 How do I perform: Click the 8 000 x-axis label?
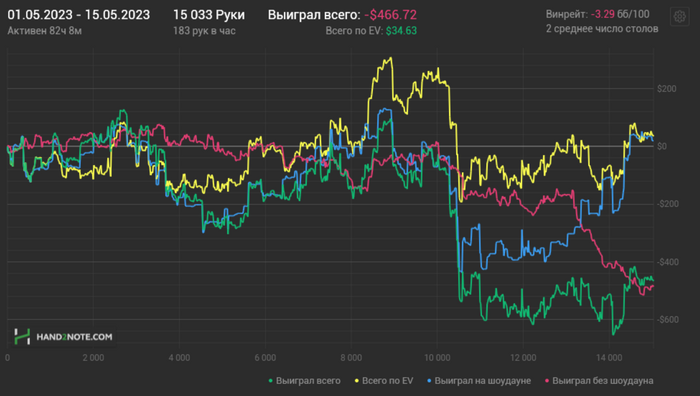(x=351, y=358)
